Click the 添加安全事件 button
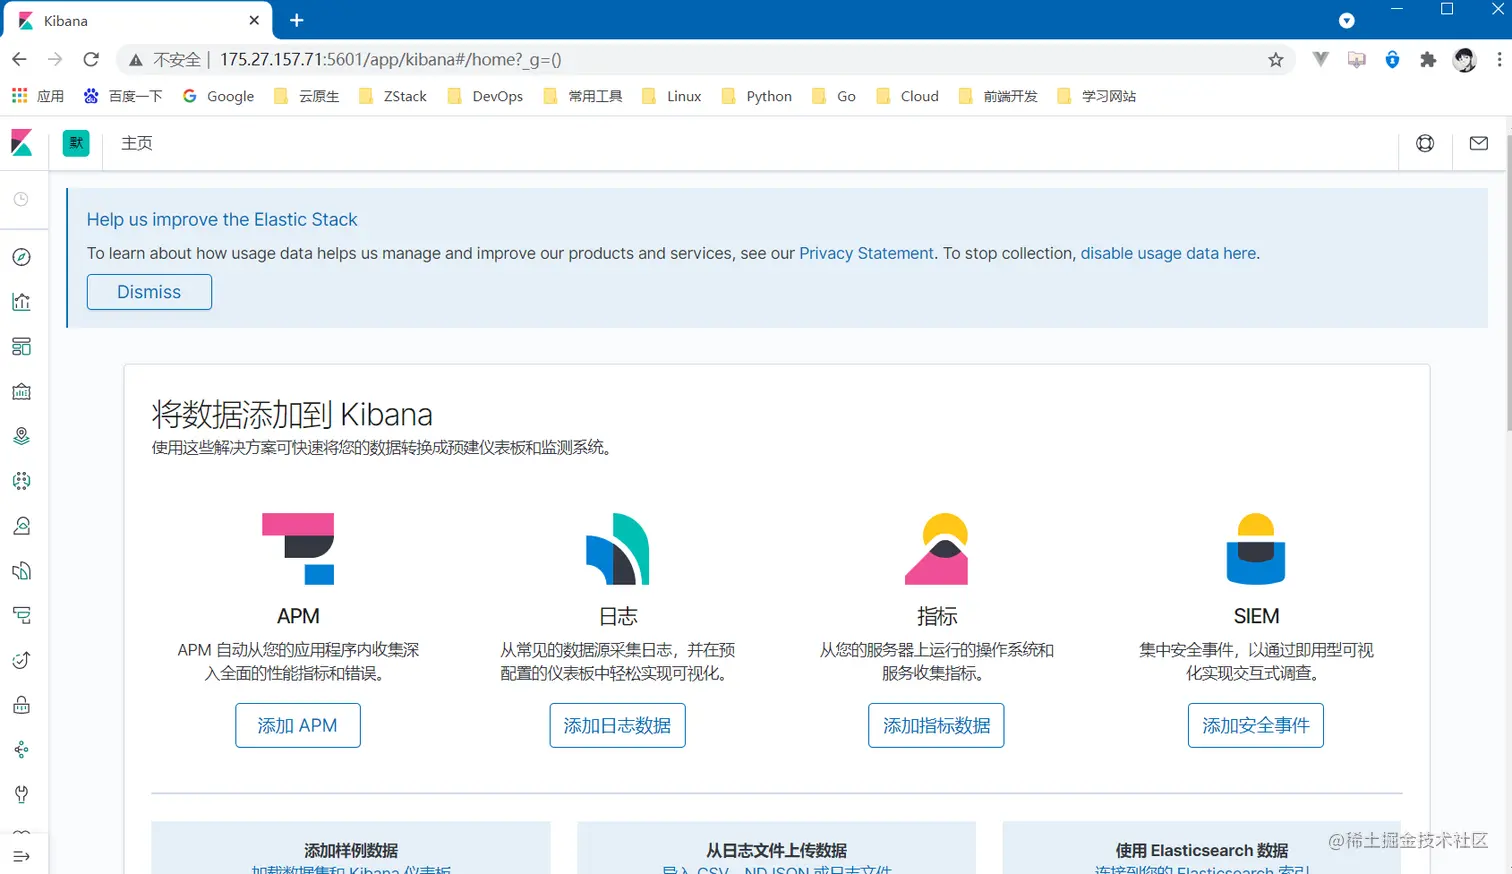 (x=1256, y=725)
